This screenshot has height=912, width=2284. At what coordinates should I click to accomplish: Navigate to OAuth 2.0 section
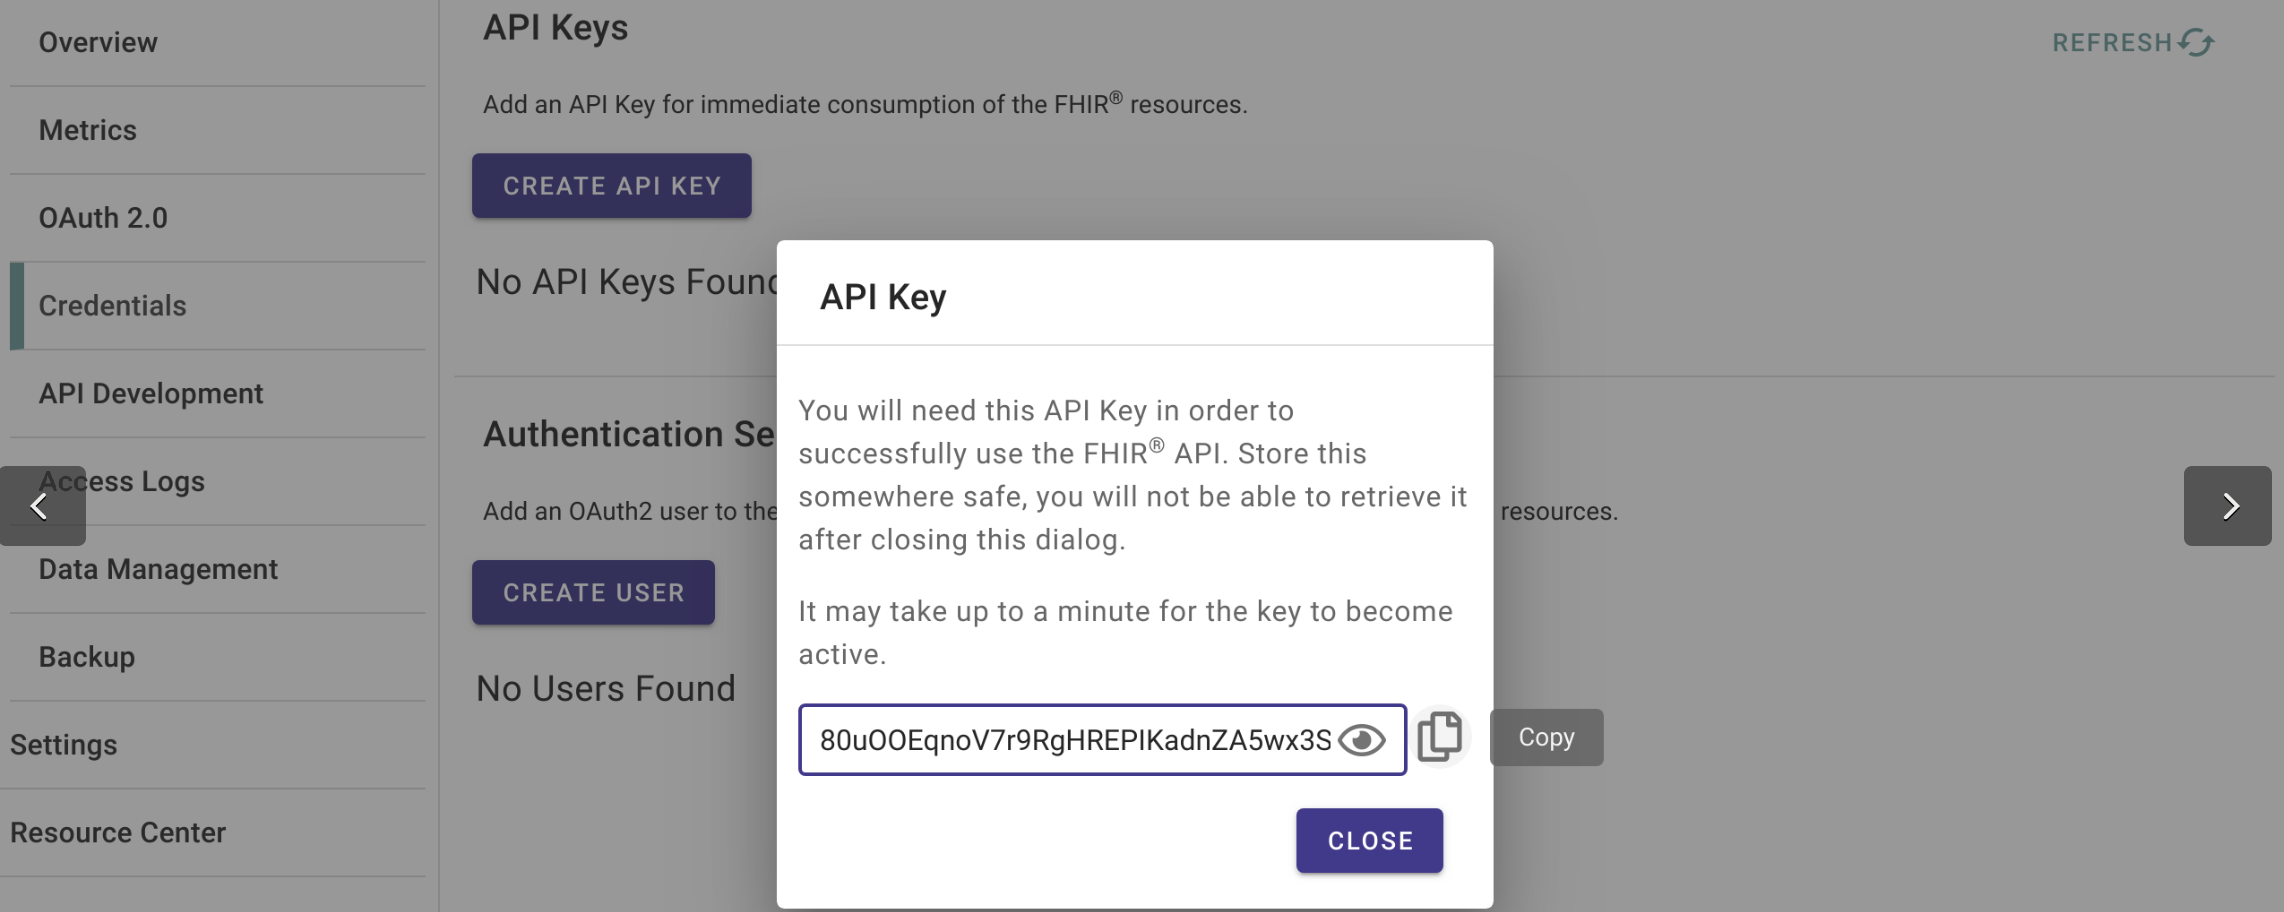click(x=103, y=218)
